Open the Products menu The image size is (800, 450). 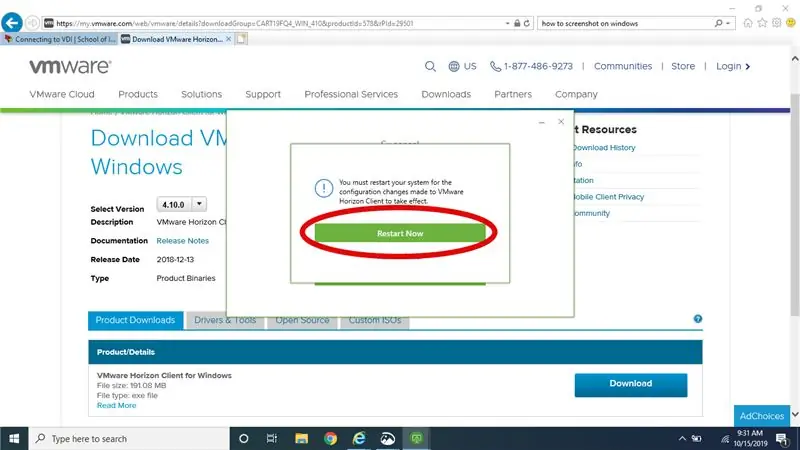(138, 94)
